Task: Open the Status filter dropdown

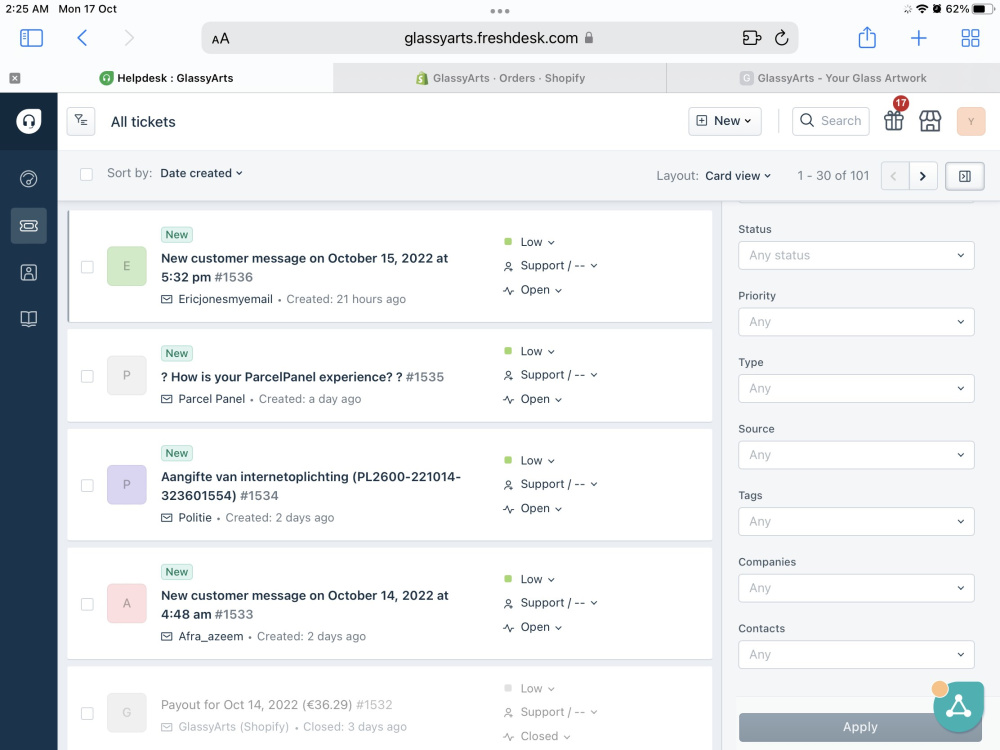Action: [x=856, y=255]
